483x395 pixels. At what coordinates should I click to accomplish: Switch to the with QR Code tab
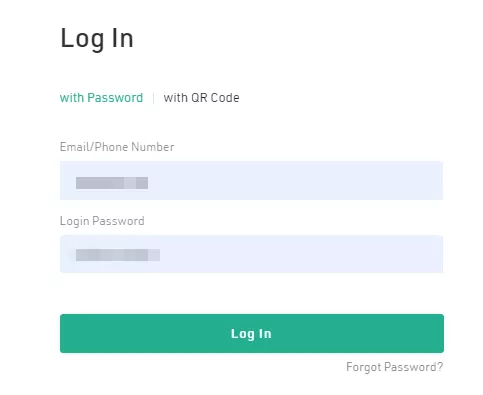(201, 98)
